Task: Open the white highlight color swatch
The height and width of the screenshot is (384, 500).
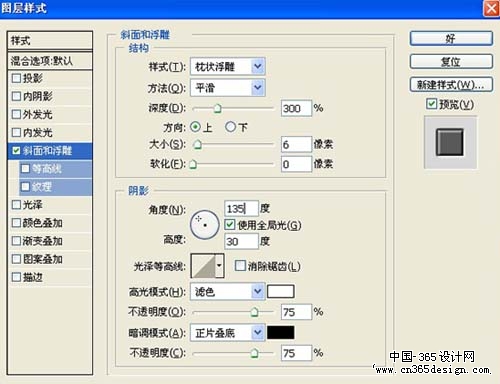Action: click(281, 291)
